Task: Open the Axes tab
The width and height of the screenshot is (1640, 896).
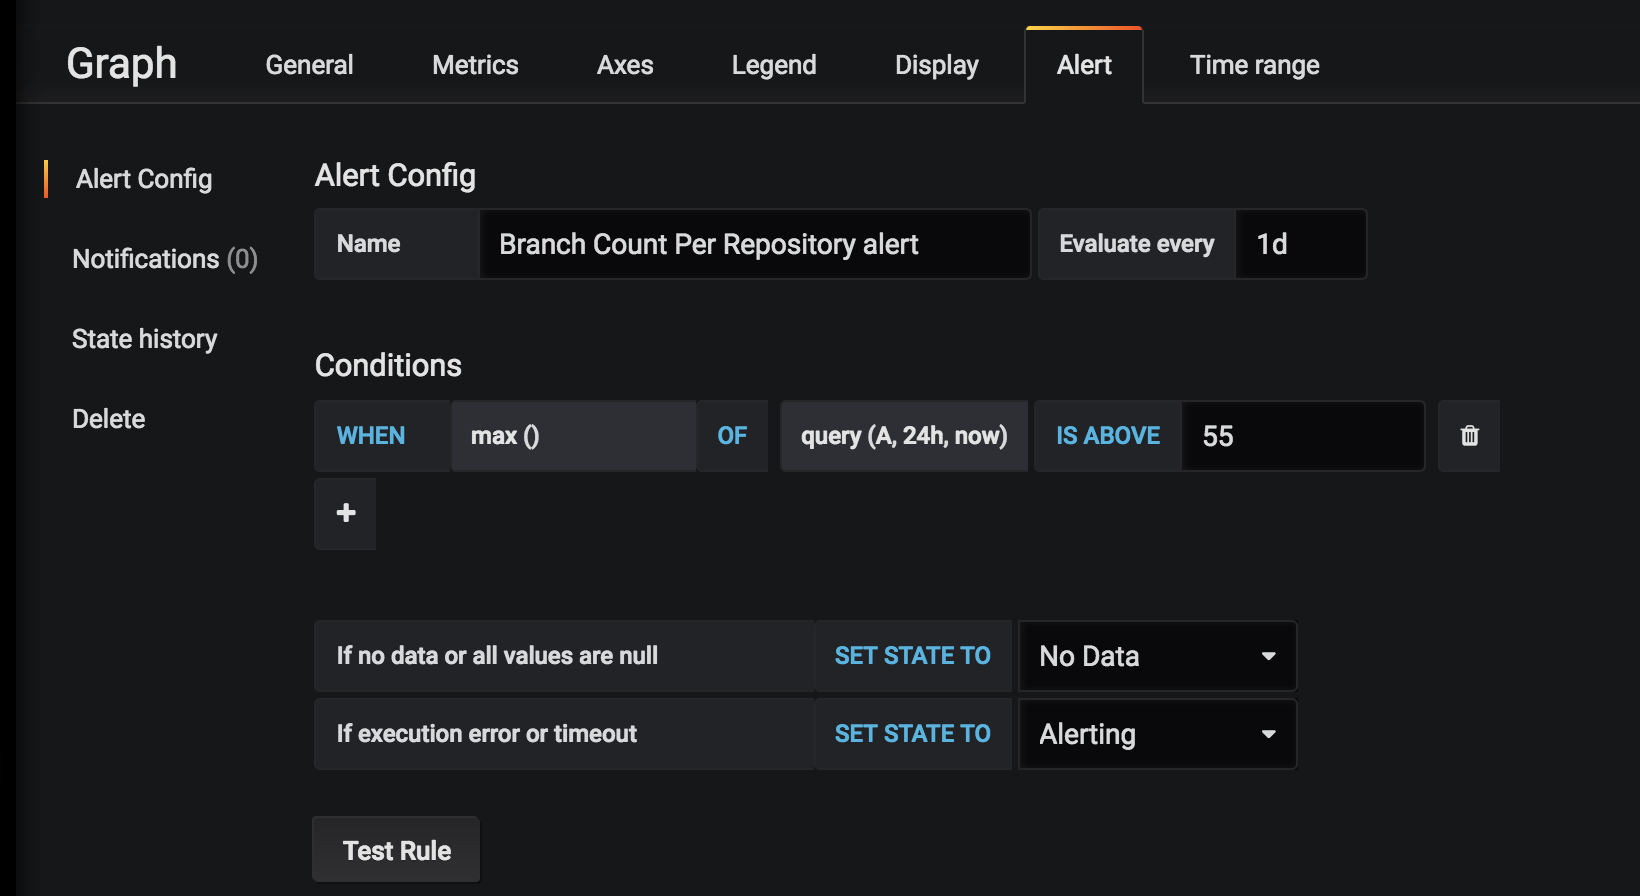Action: 625,65
